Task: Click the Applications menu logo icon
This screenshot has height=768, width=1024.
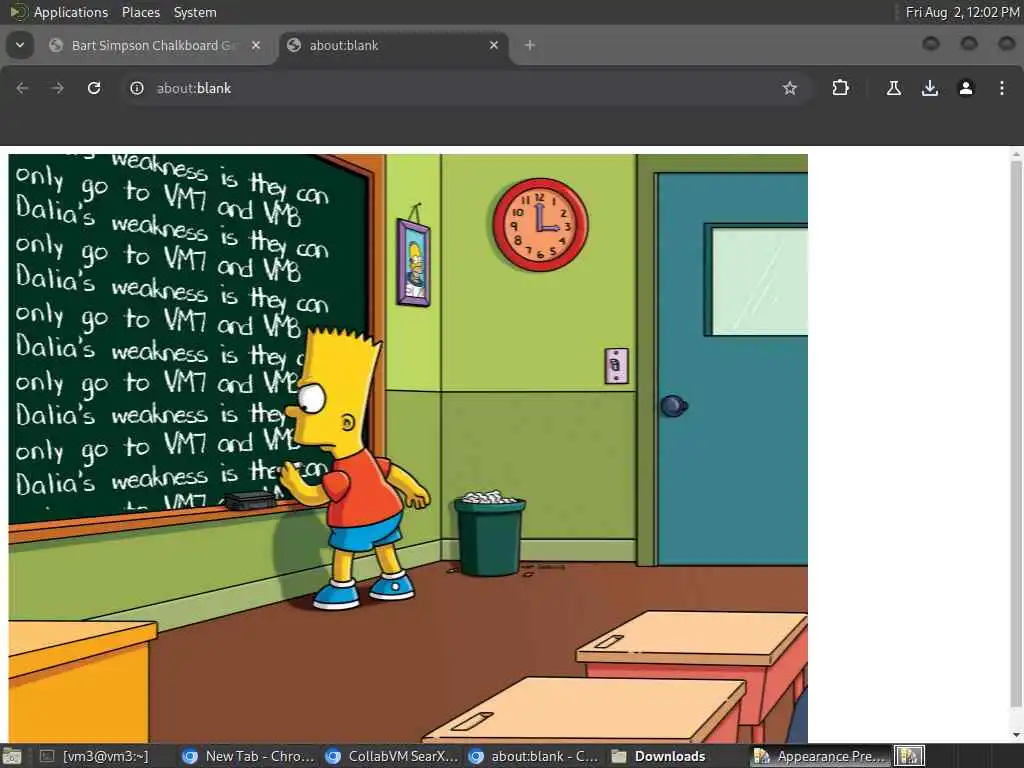Action: (18, 12)
